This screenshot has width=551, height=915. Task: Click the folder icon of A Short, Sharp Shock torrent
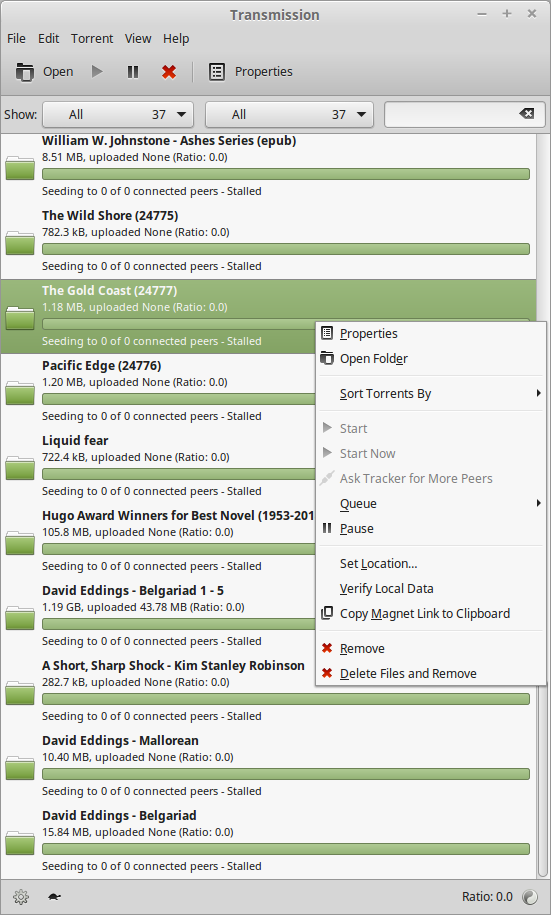pyautogui.click(x=20, y=692)
